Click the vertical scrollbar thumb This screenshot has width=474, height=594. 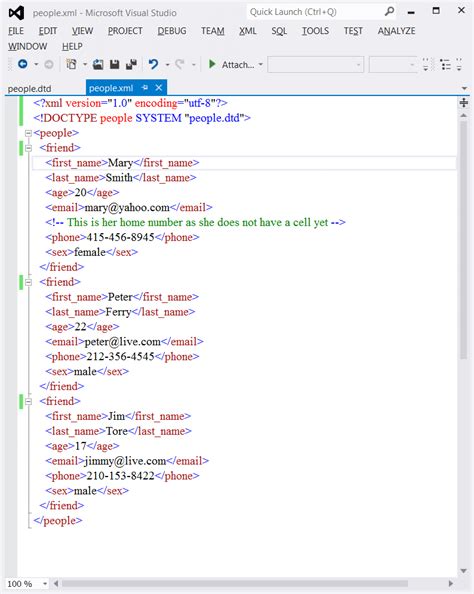pyautogui.click(x=464, y=240)
